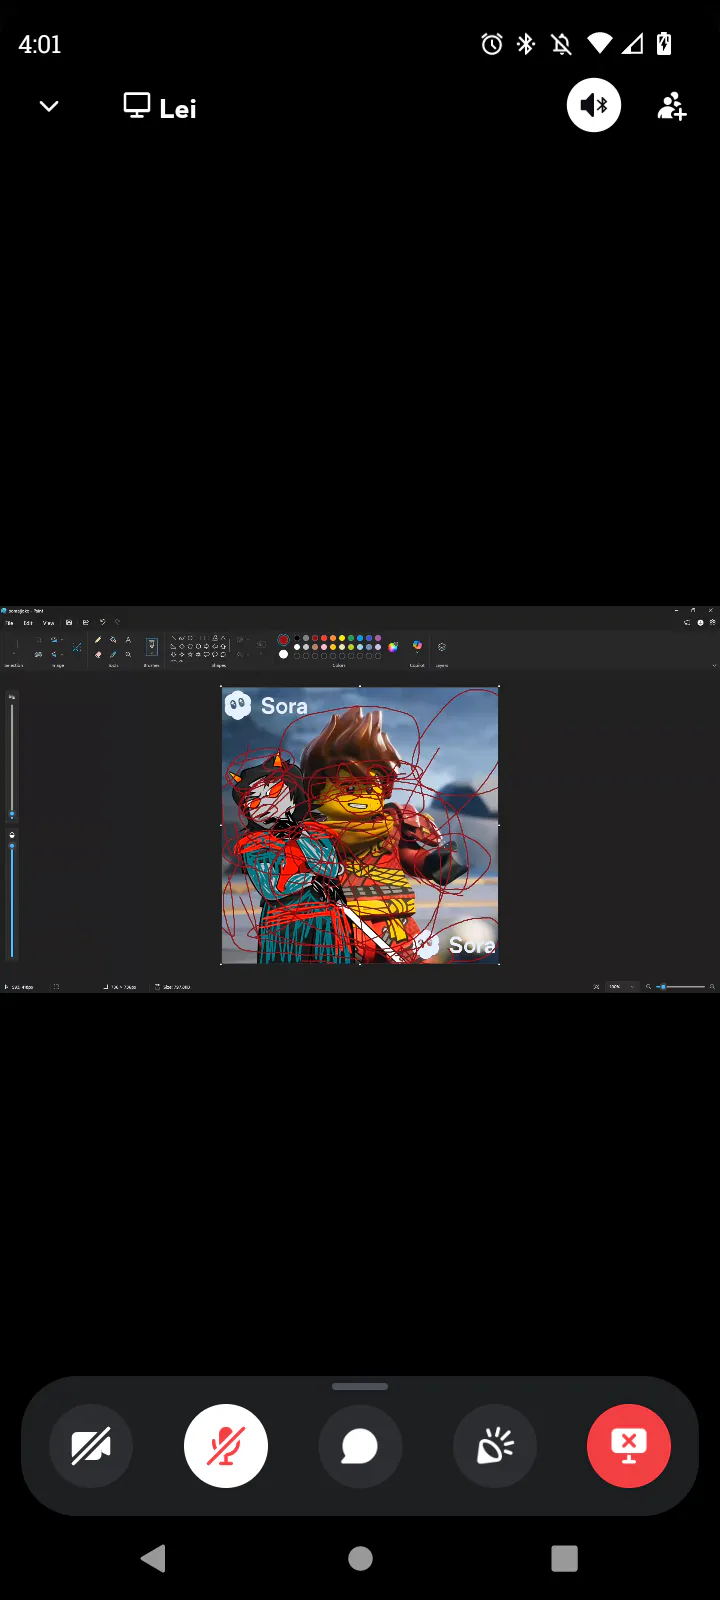The image size is (720, 1600).
Task: Select the Eraser tool in Paint
Action: click(x=98, y=654)
